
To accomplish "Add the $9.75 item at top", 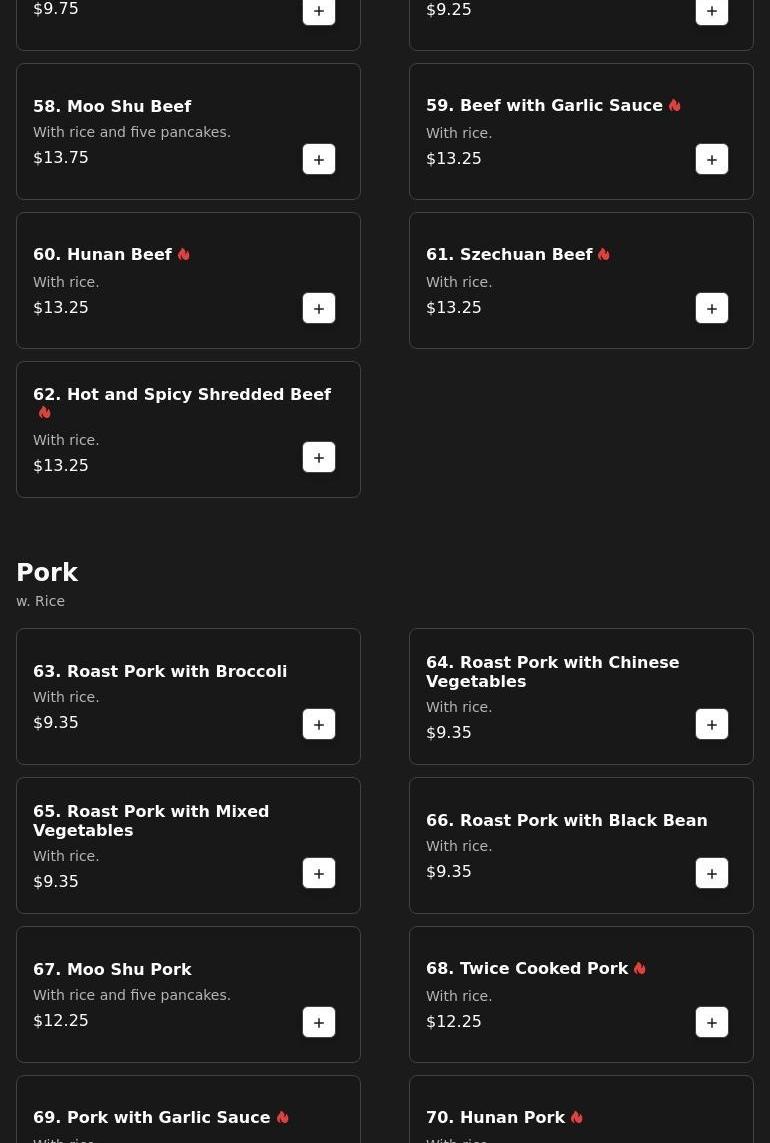I will tap(319, 11).
